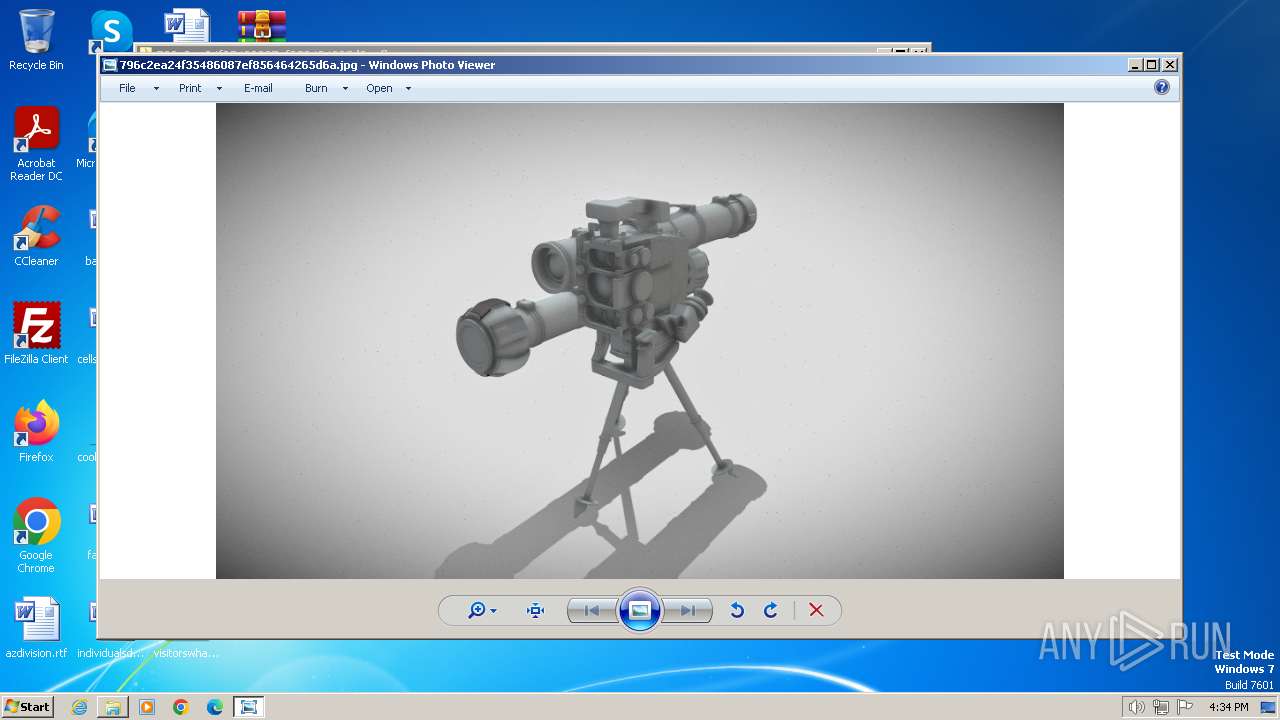Expand the Open dropdown arrow
1280x720 pixels.
tap(408, 89)
